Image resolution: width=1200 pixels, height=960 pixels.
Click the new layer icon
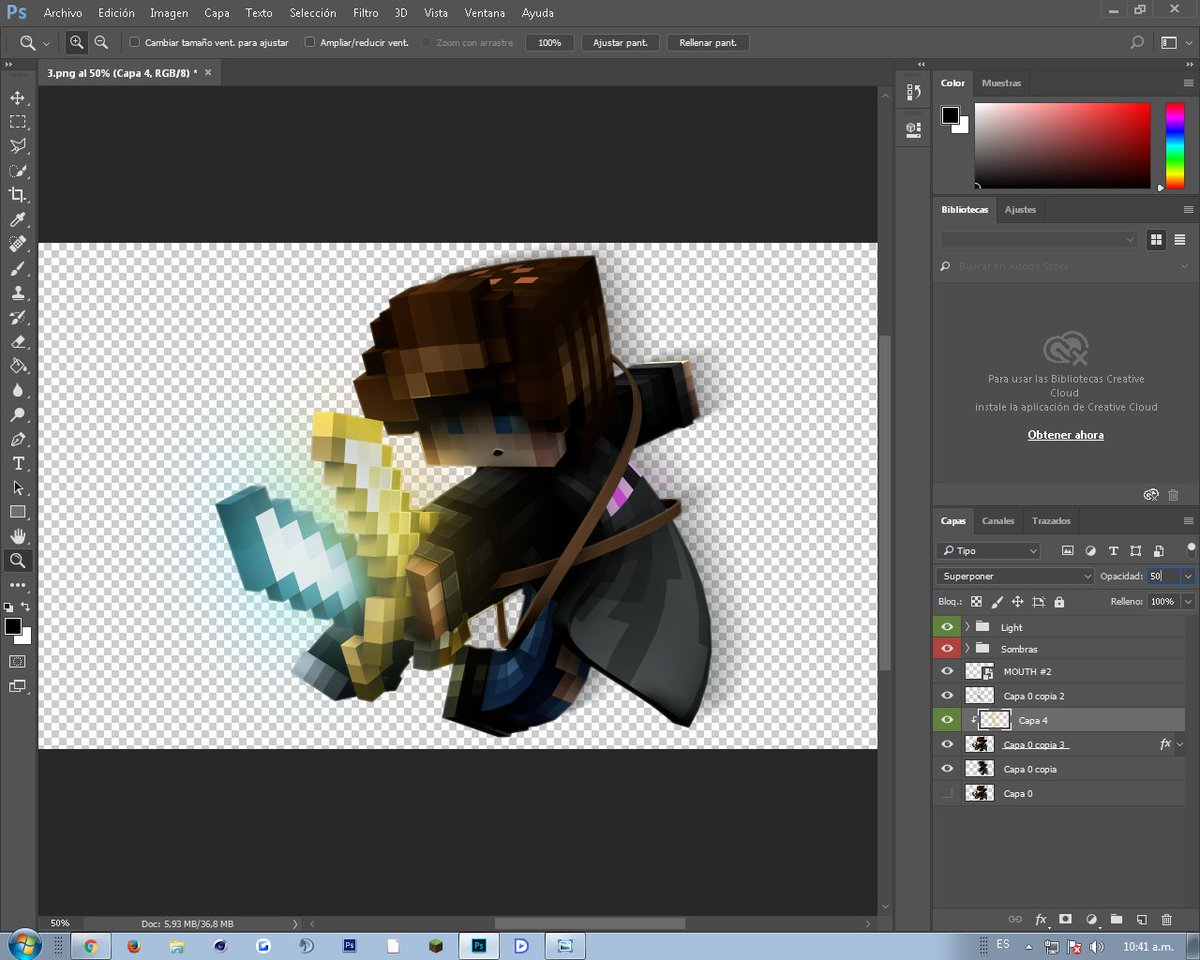coord(1141,919)
